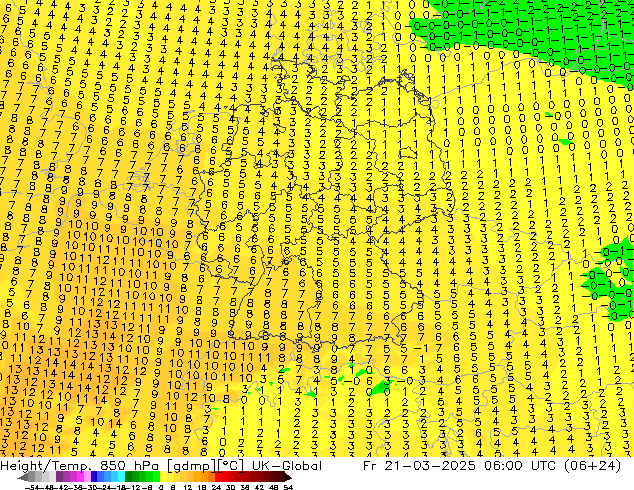Click the yellow legend swatch above 0 label
The width and height of the screenshot is (634, 490).
pos(163,476)
